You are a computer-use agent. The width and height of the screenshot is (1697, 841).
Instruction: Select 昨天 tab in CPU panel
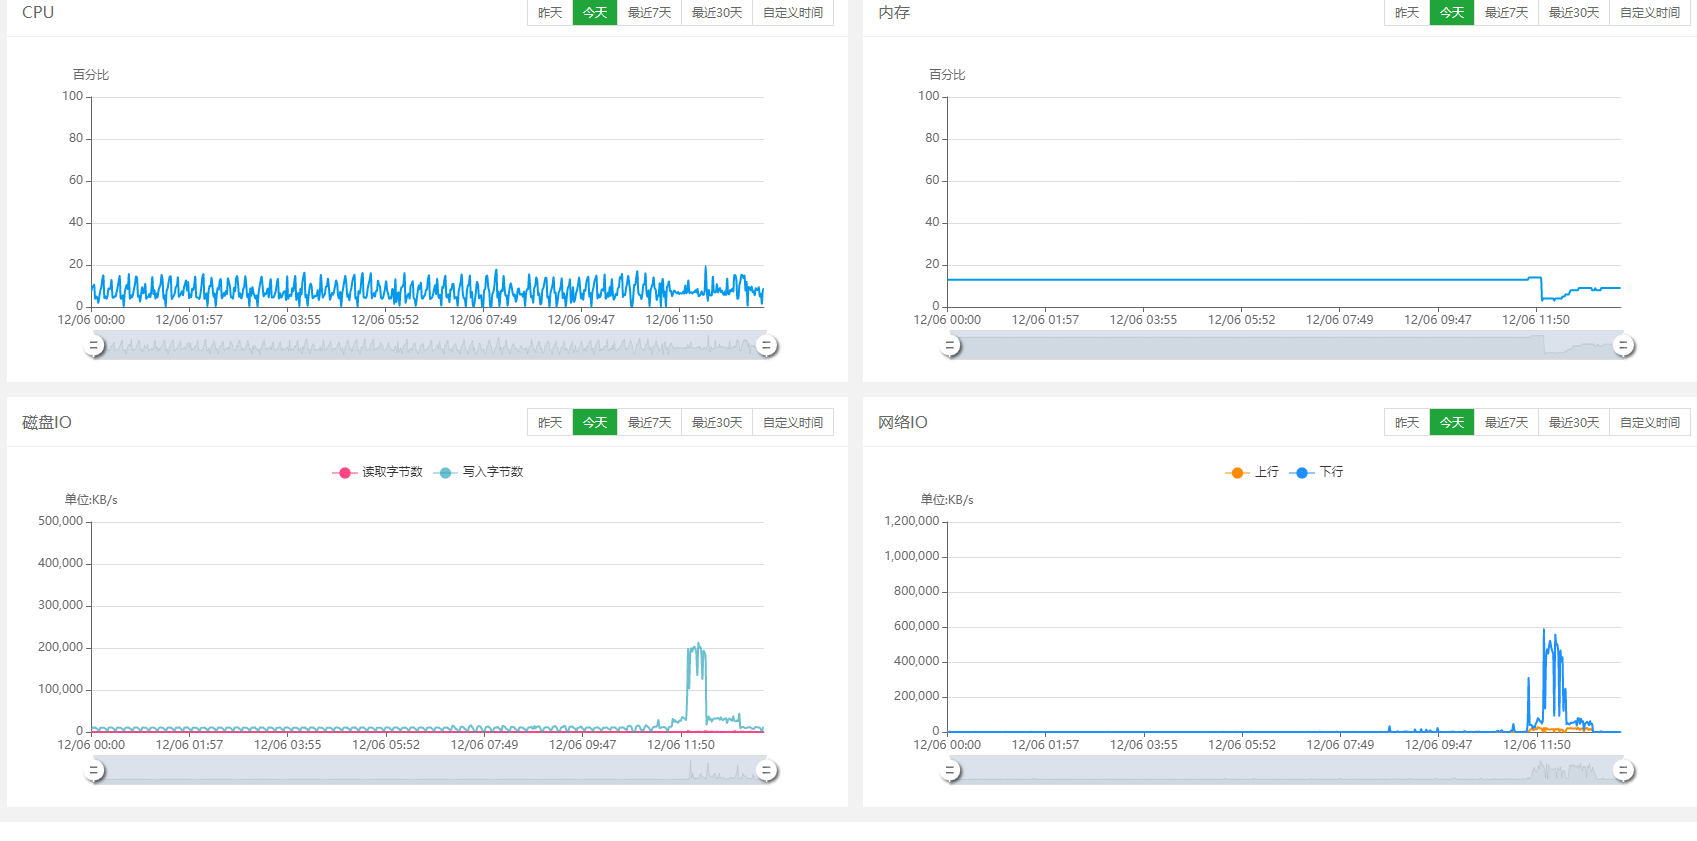pos(550,13)
